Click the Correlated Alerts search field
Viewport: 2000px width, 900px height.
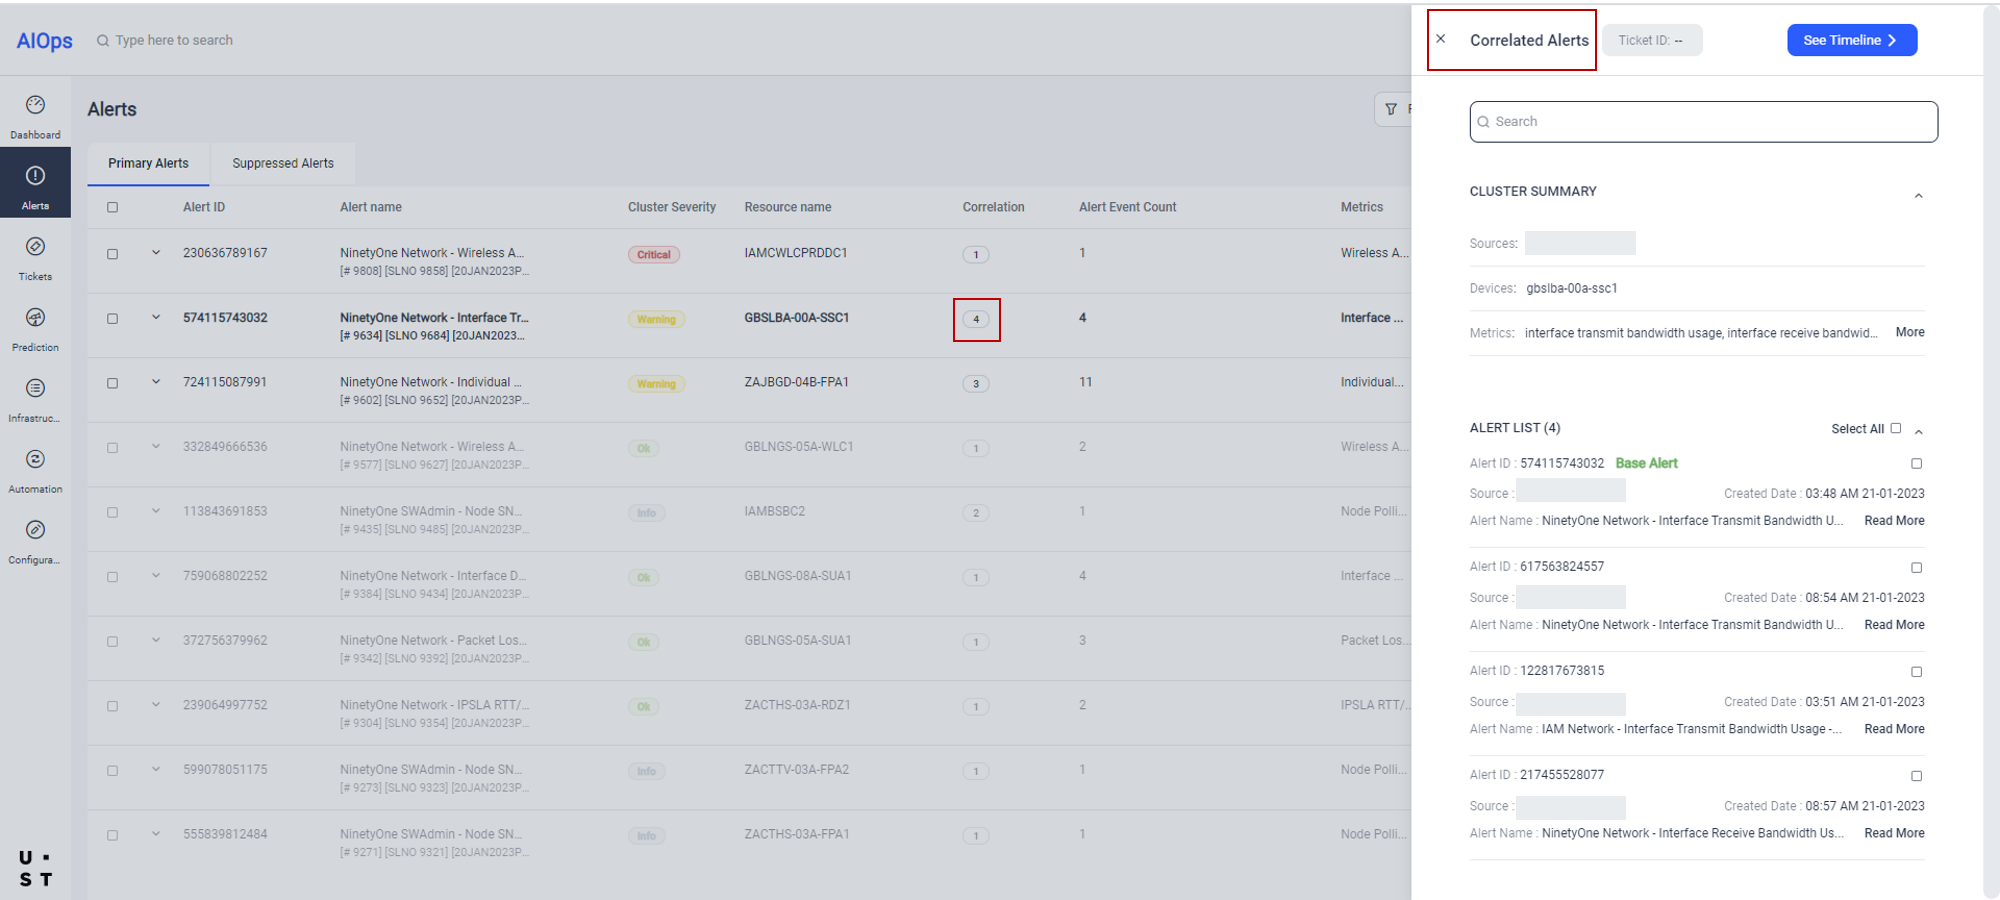coord(1703,122)
